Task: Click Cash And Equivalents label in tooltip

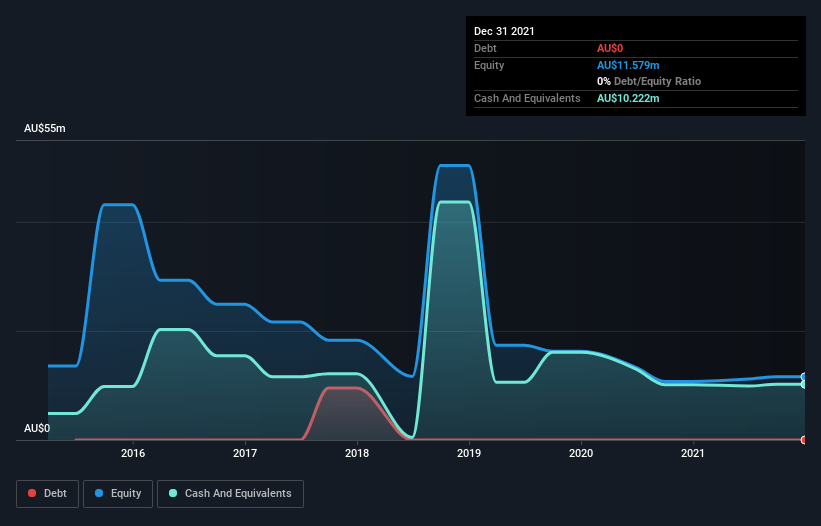Action: (527, 98)
